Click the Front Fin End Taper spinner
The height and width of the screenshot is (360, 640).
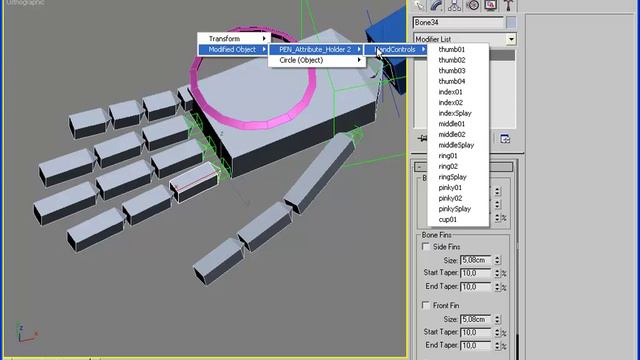497,345
